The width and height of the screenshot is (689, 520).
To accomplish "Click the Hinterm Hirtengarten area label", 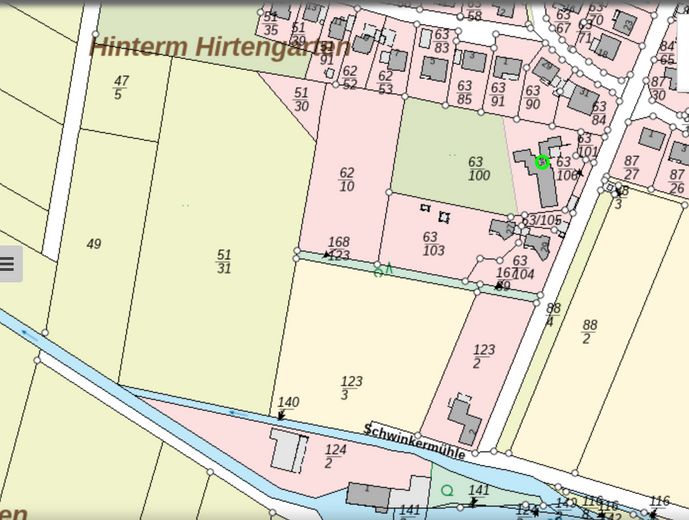I will coord(220,47).
